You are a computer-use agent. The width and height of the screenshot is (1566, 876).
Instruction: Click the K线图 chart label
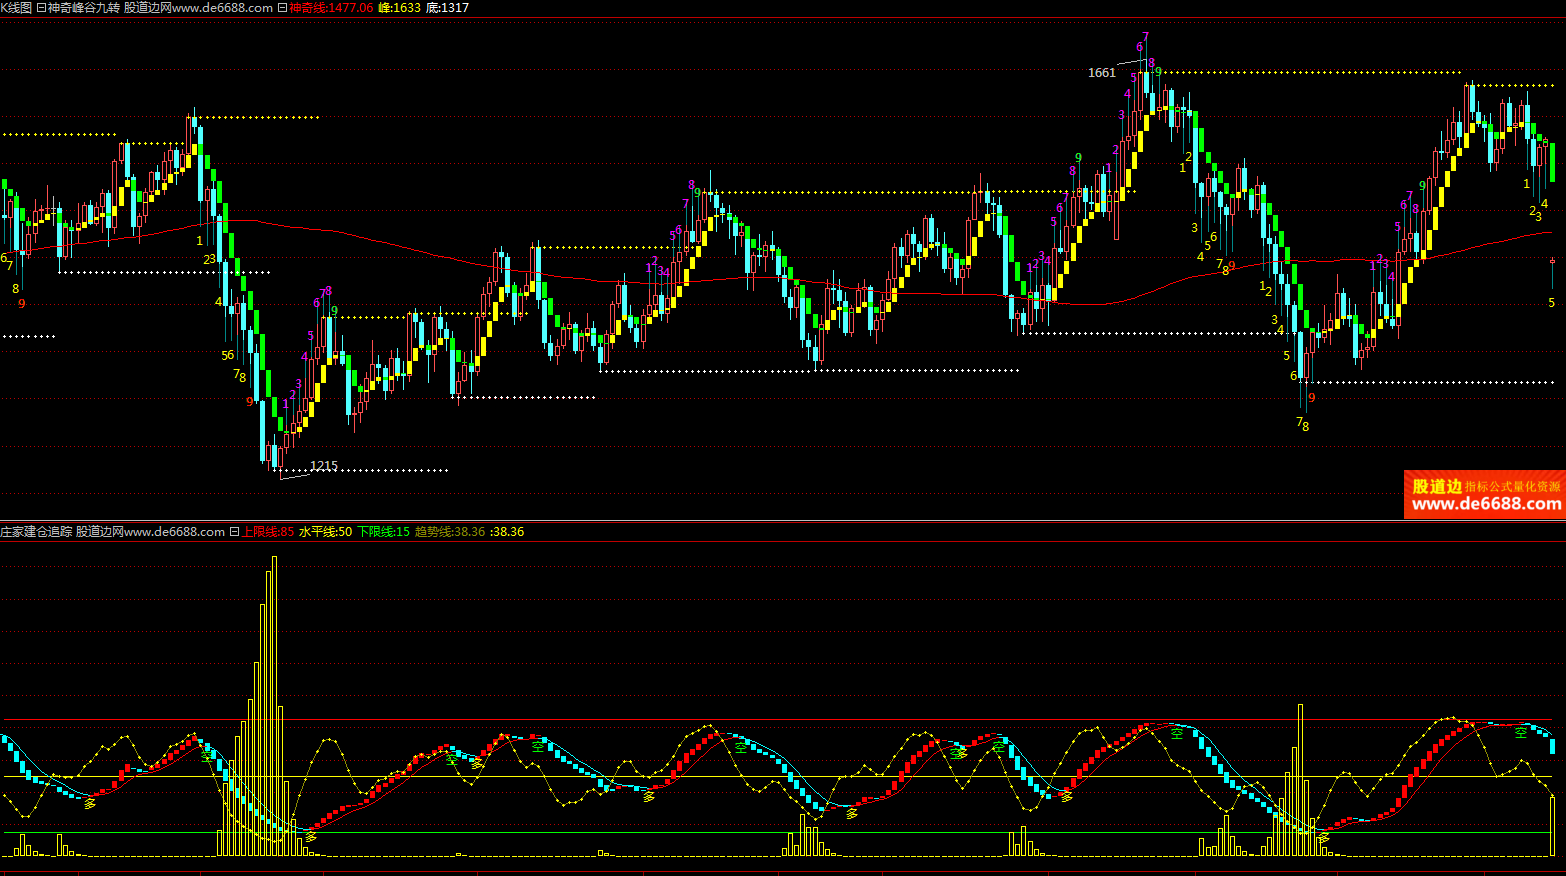pyautogui.click(x=16, y=8)
